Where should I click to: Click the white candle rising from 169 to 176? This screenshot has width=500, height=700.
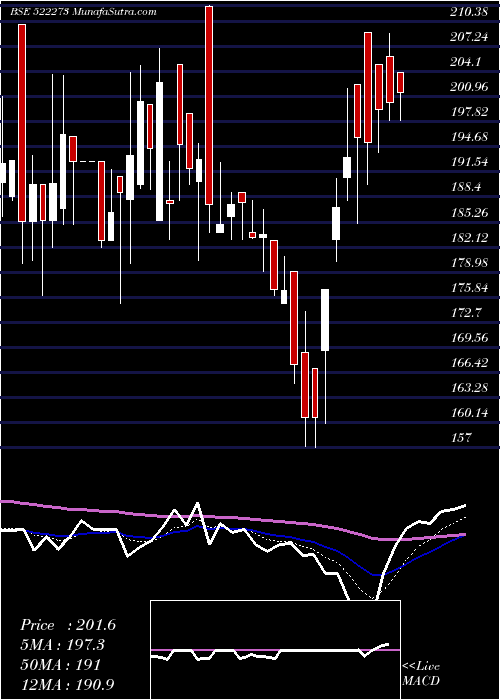click(x=325, y=320)
